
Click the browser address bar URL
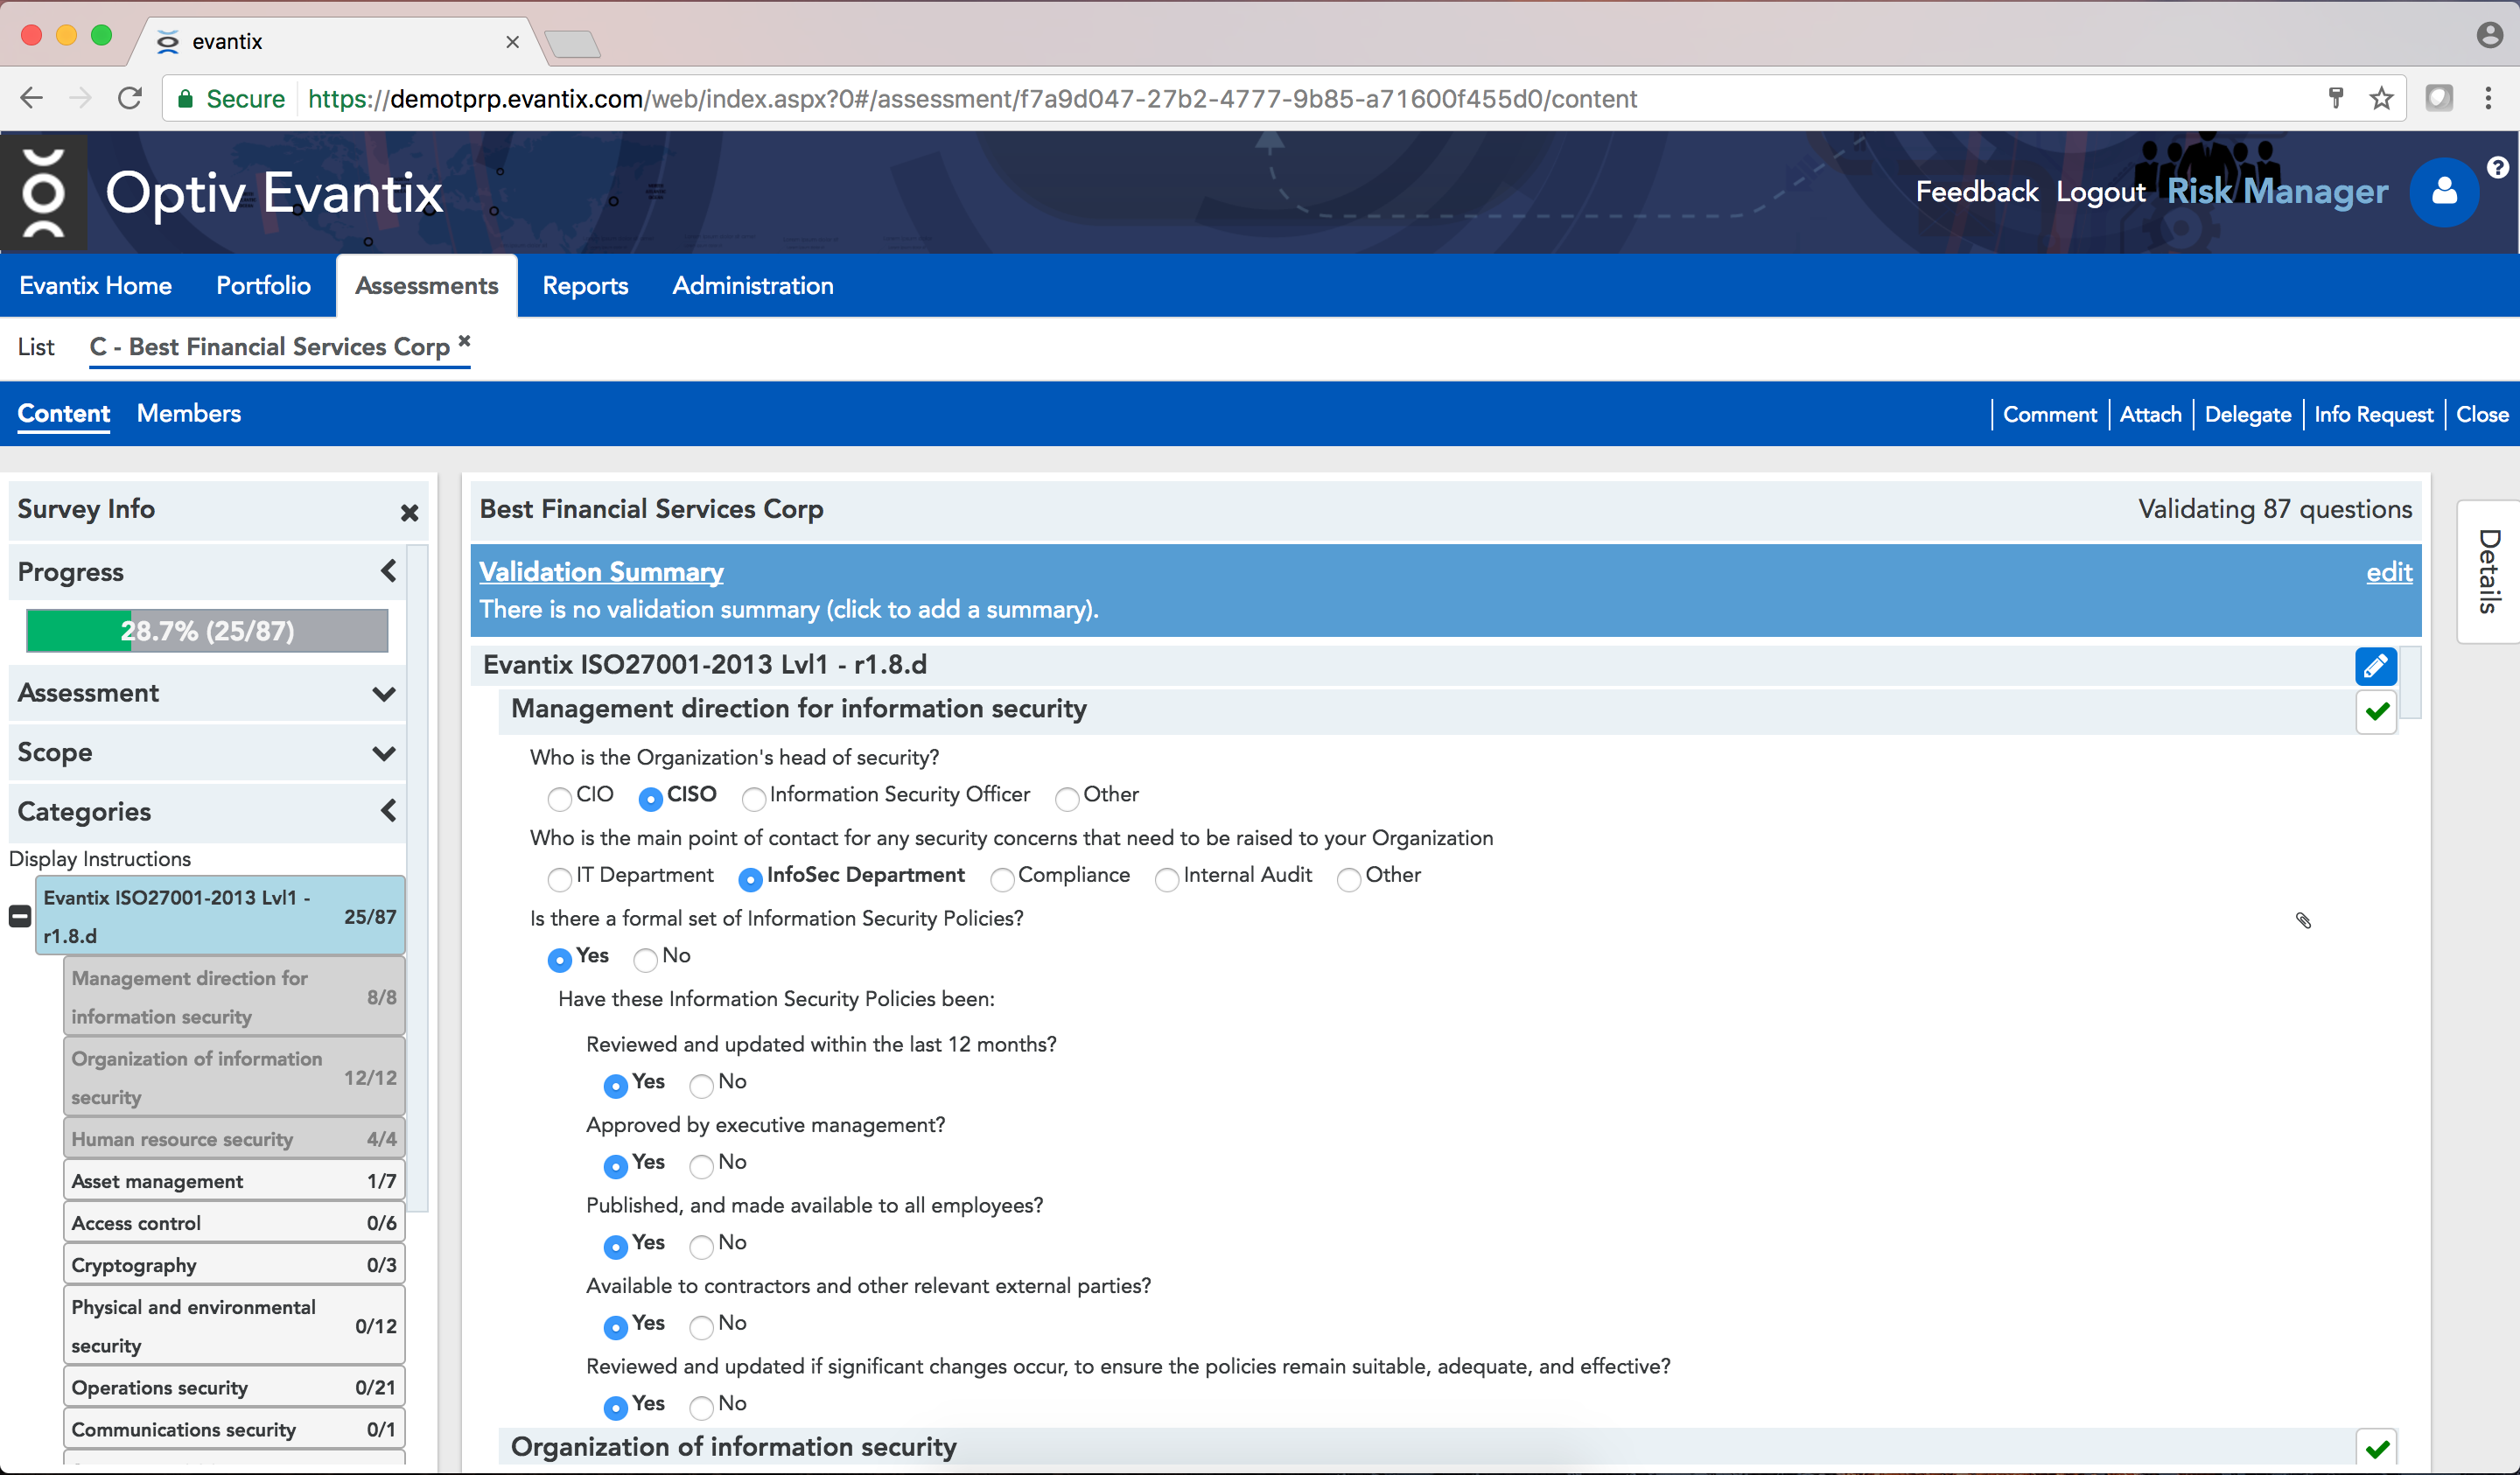coord(972,99)
